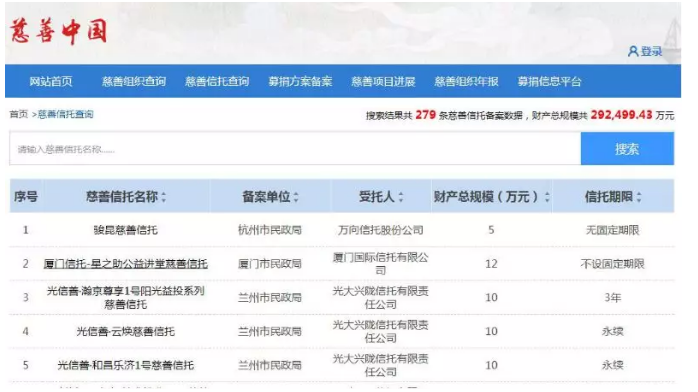Open 慈善组织年报 menu item
The height and width of the screenshot is (392, 698).
click(x=467, y=81)
